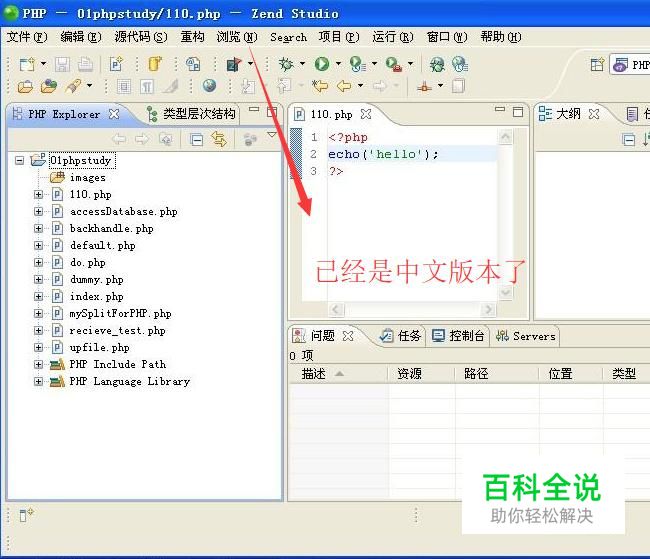Open the 编辑(E) menu

click(81, 37)
